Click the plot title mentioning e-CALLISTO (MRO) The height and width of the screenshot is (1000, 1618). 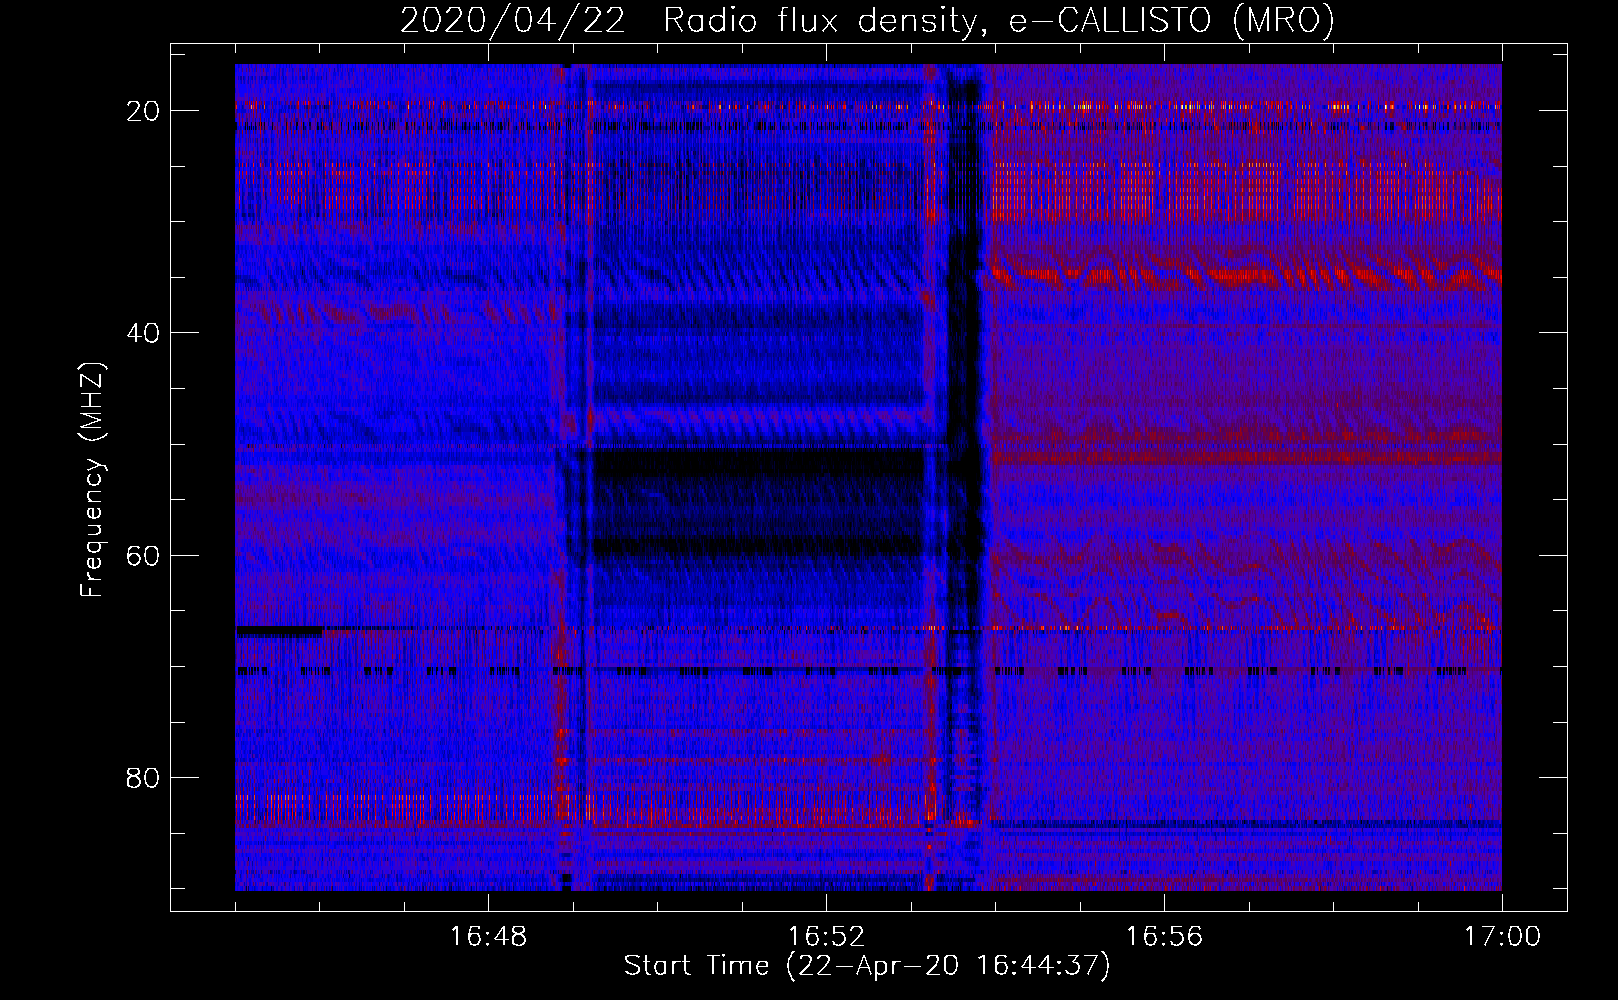coord(867,20)
